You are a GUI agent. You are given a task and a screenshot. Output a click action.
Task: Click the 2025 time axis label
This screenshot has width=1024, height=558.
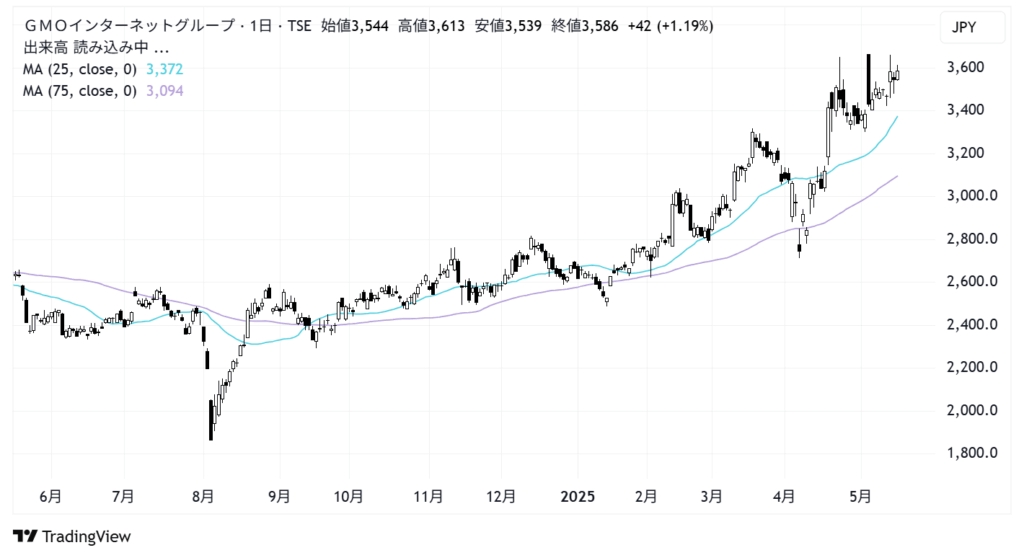[x=578, y=497]
